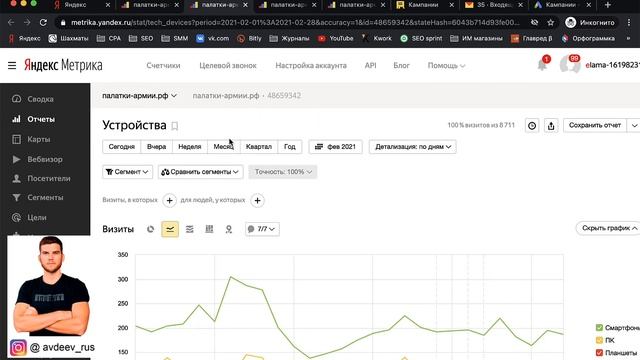Select Год period
The image size is (640, 360).
290,147
